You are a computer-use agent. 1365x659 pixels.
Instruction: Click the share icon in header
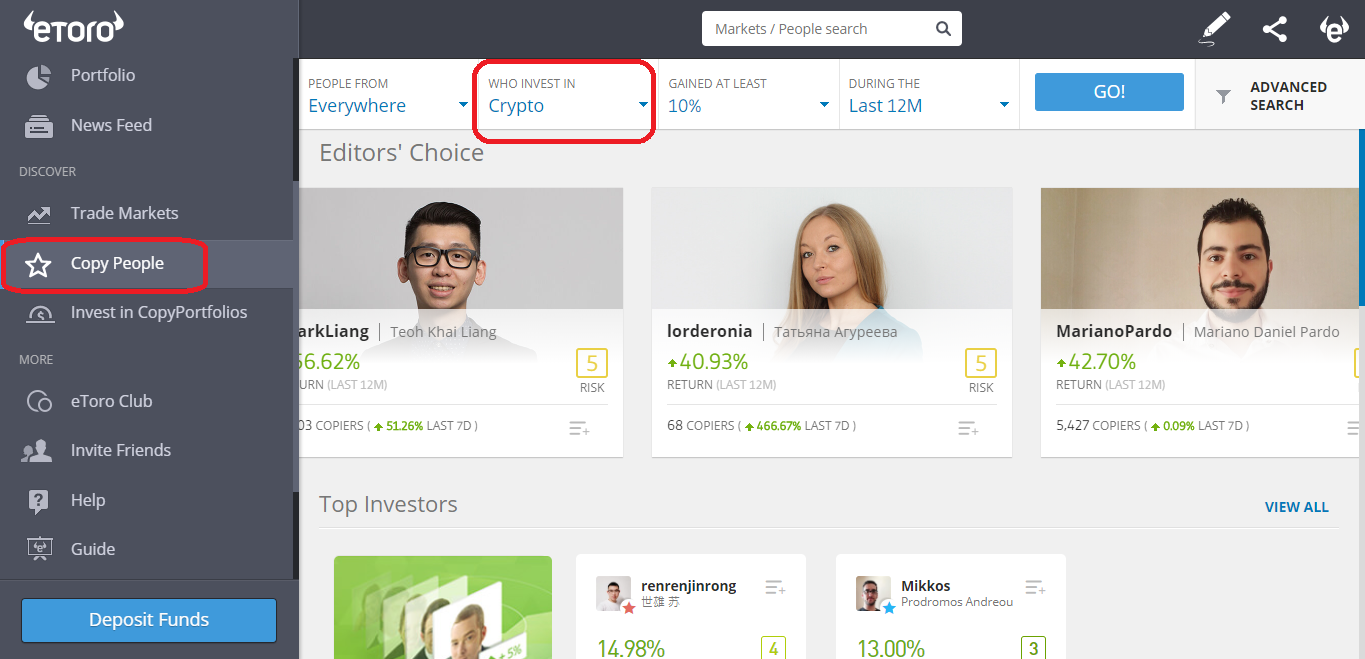(1274, 29)
